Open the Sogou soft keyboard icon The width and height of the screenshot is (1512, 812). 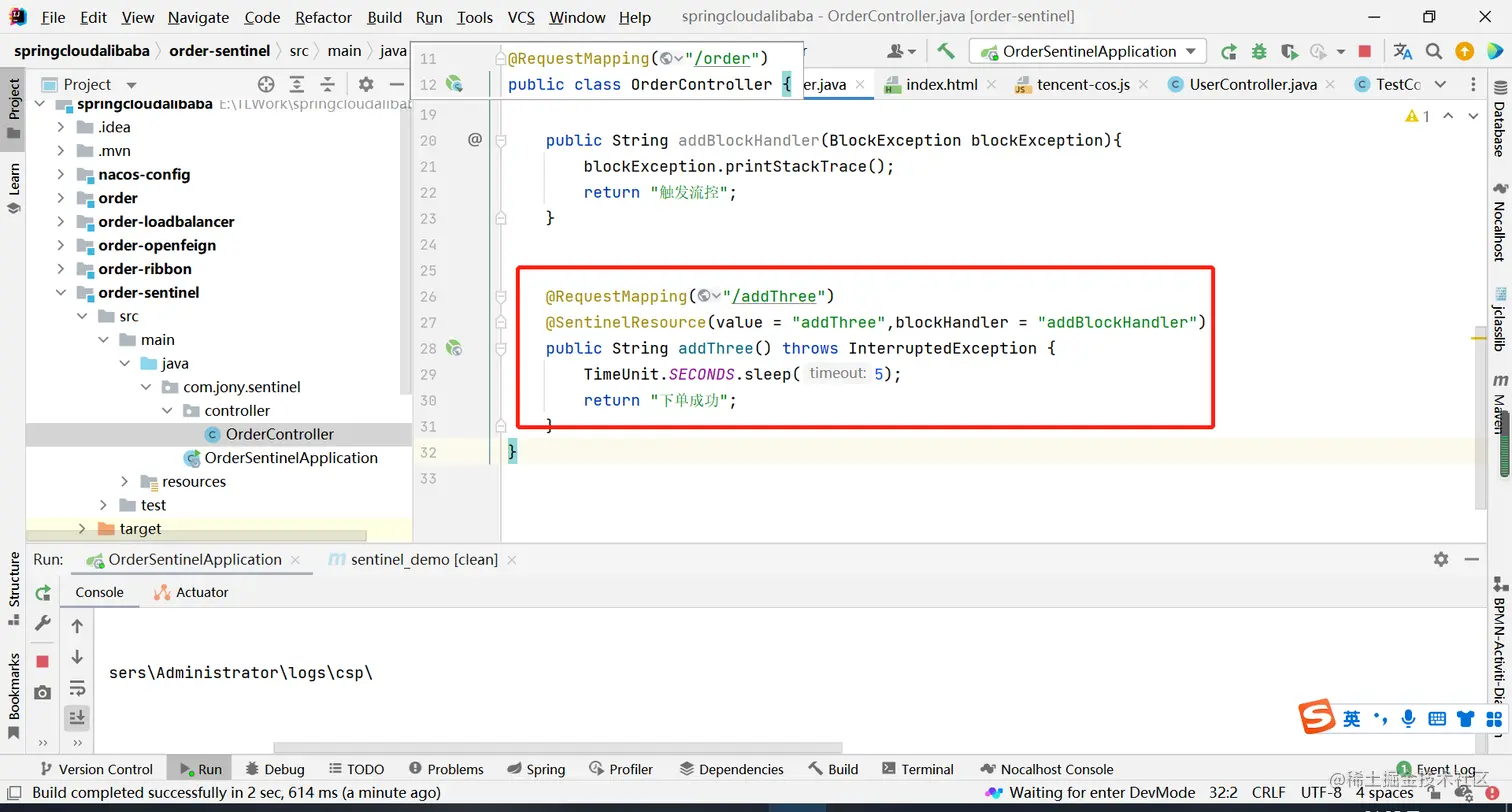pos(1437,718)
